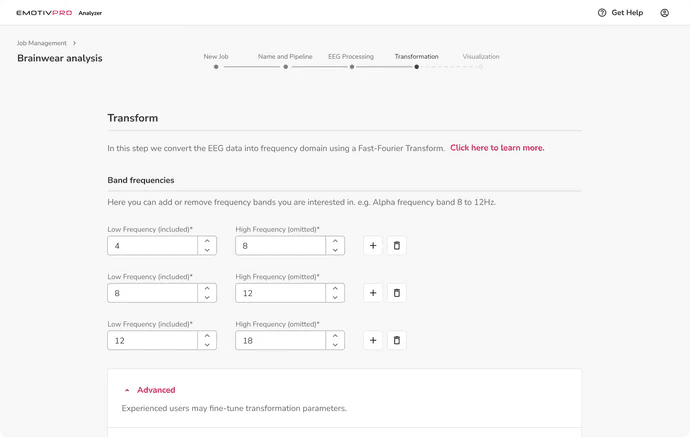Open the Click here to learn more link
This screenshot has width=690, height=438.
497,148
